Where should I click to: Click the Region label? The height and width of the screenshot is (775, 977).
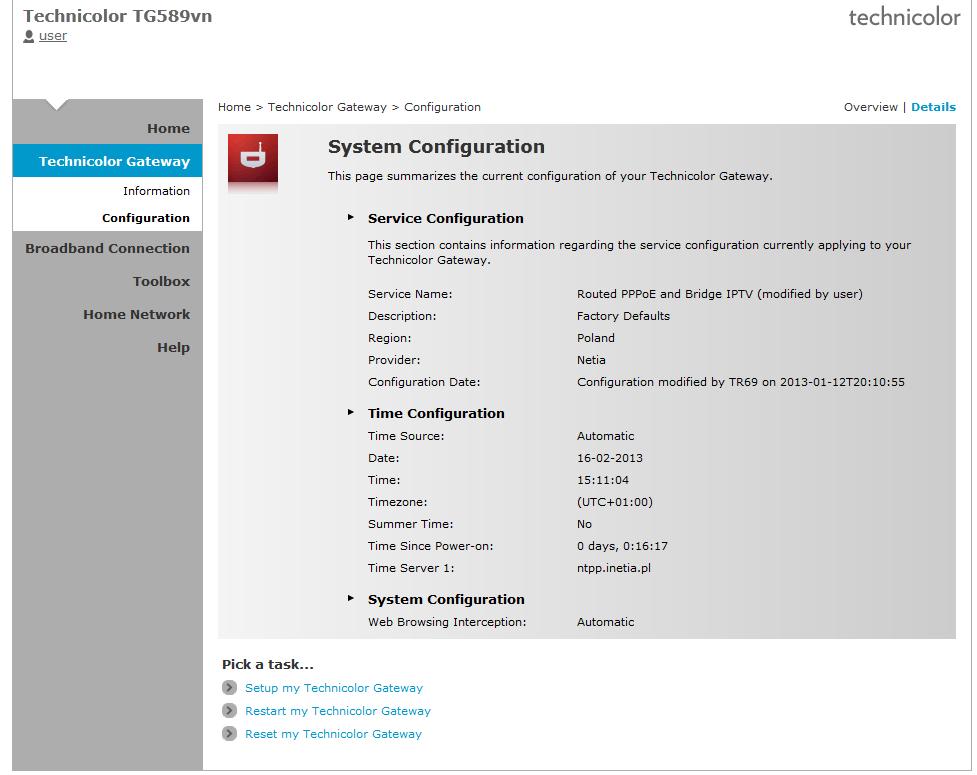389,338
